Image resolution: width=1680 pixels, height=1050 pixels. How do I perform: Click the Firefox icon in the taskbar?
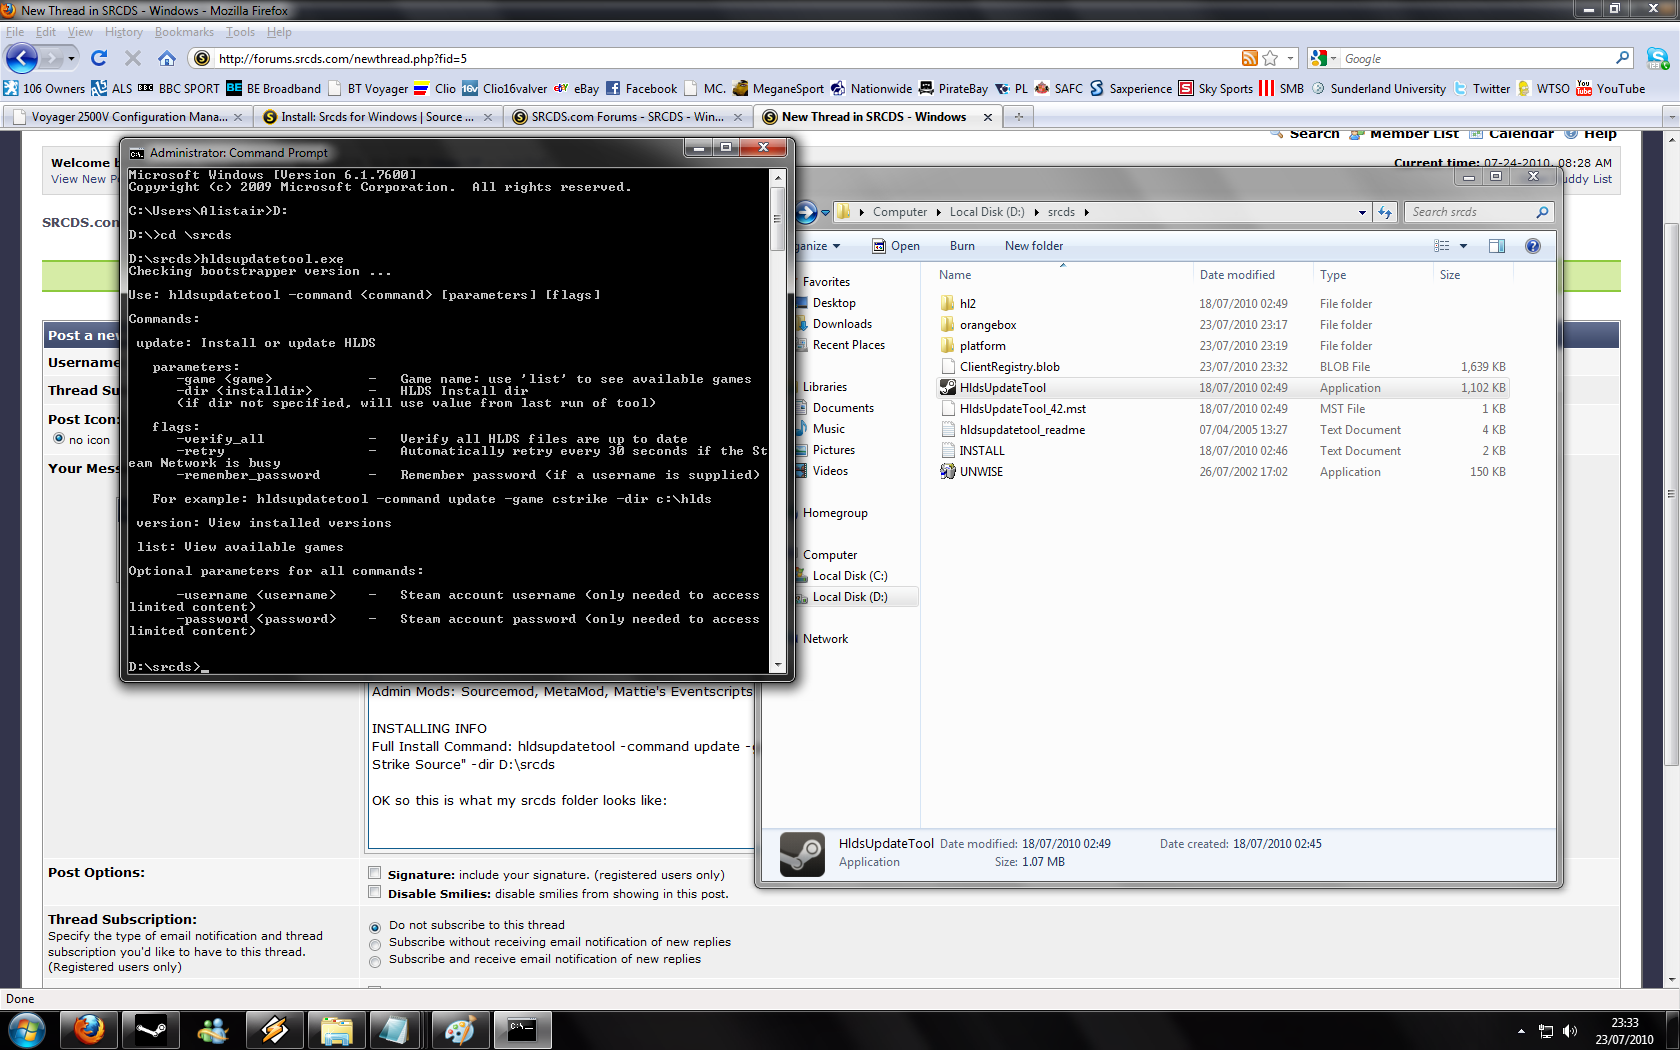pyautogui.click(x=89, y=1030)
